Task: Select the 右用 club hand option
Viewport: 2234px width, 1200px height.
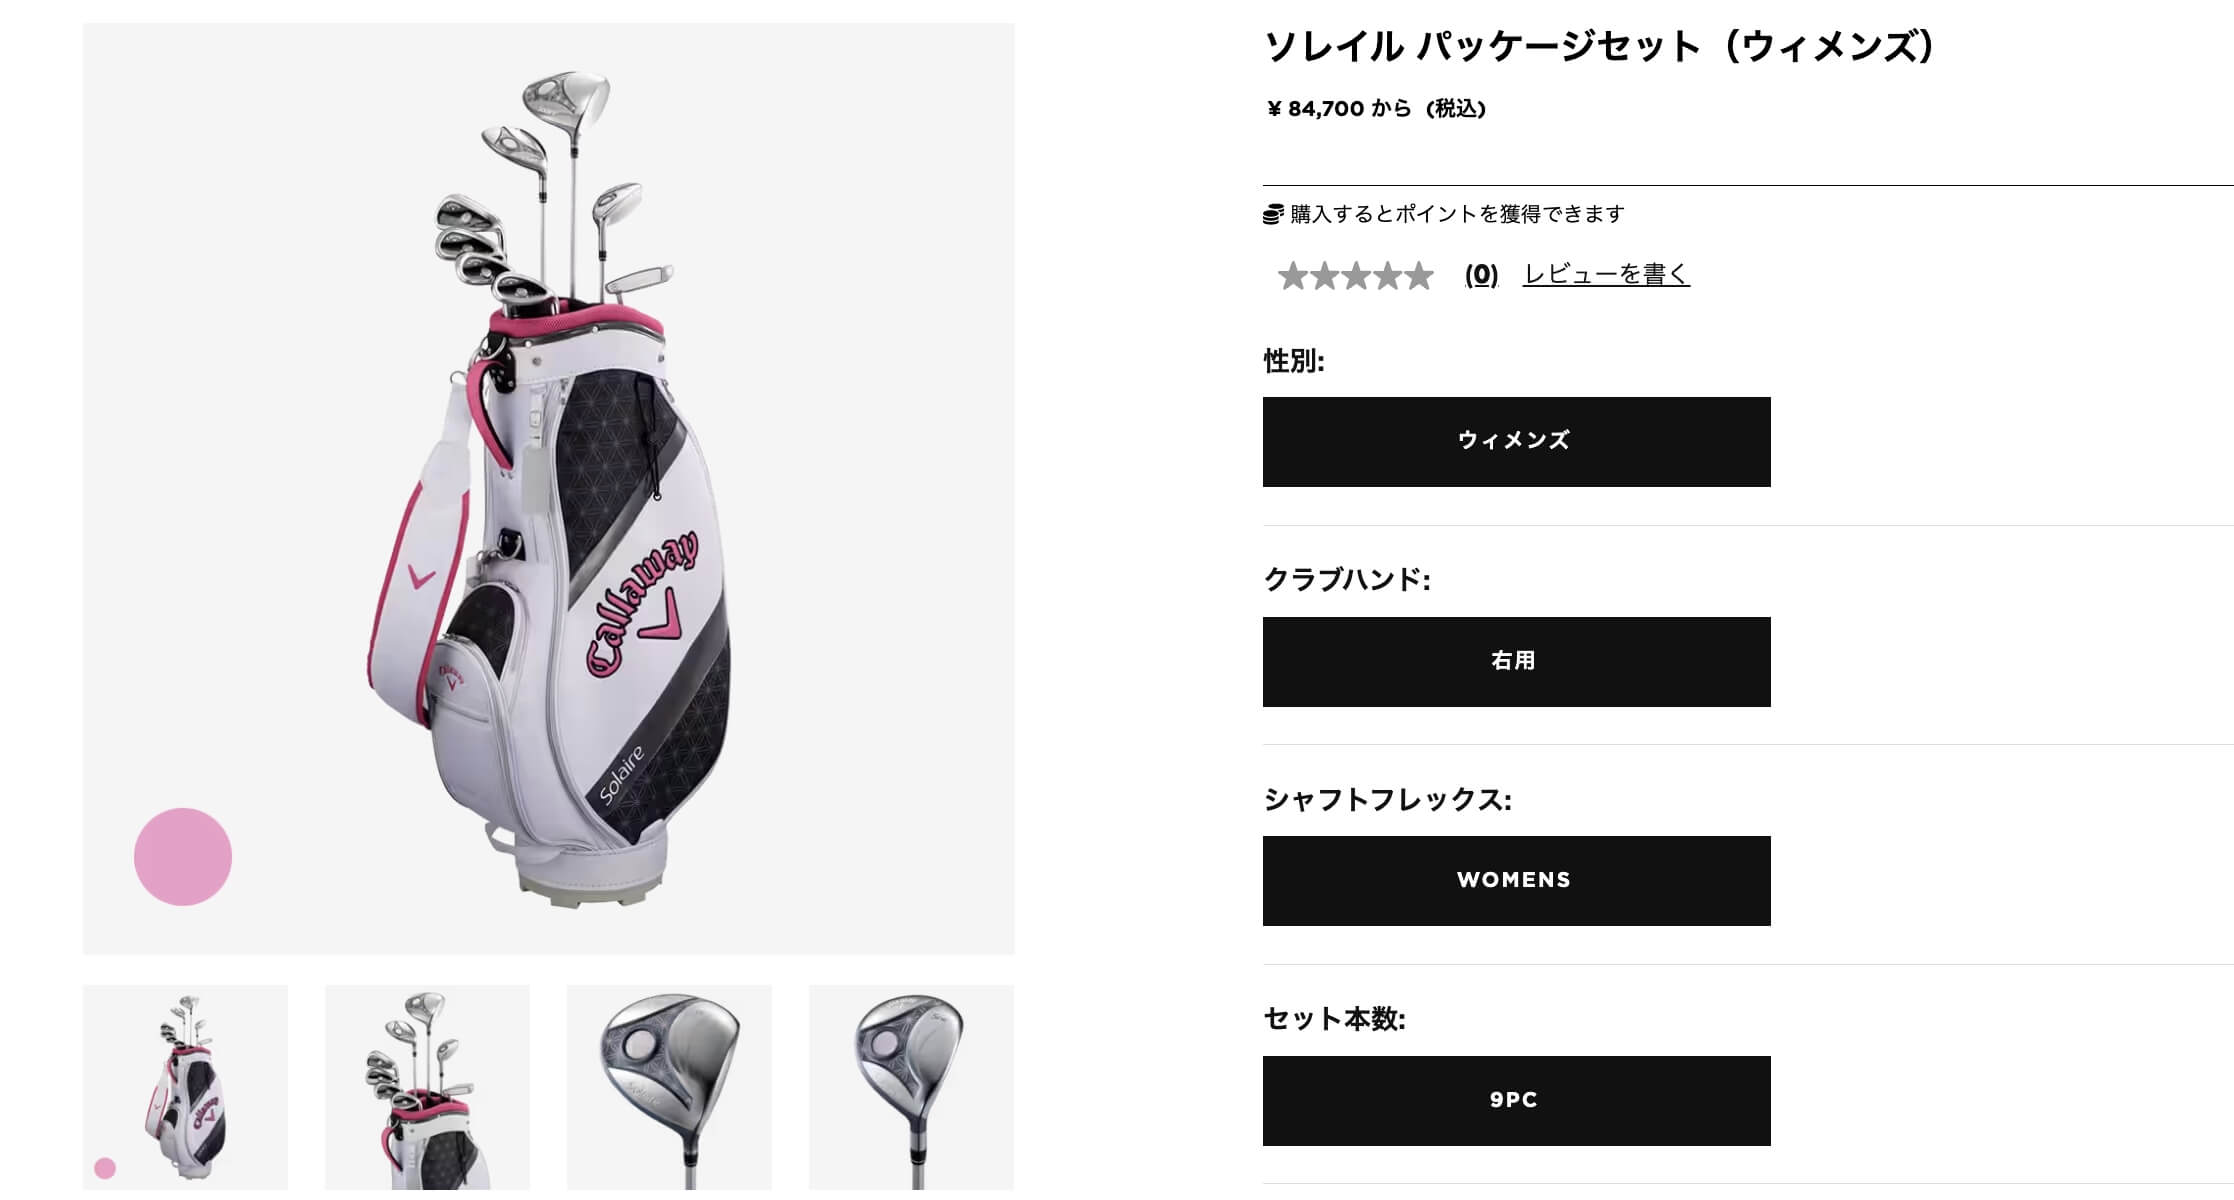Action: click(x=1516, y=662)
